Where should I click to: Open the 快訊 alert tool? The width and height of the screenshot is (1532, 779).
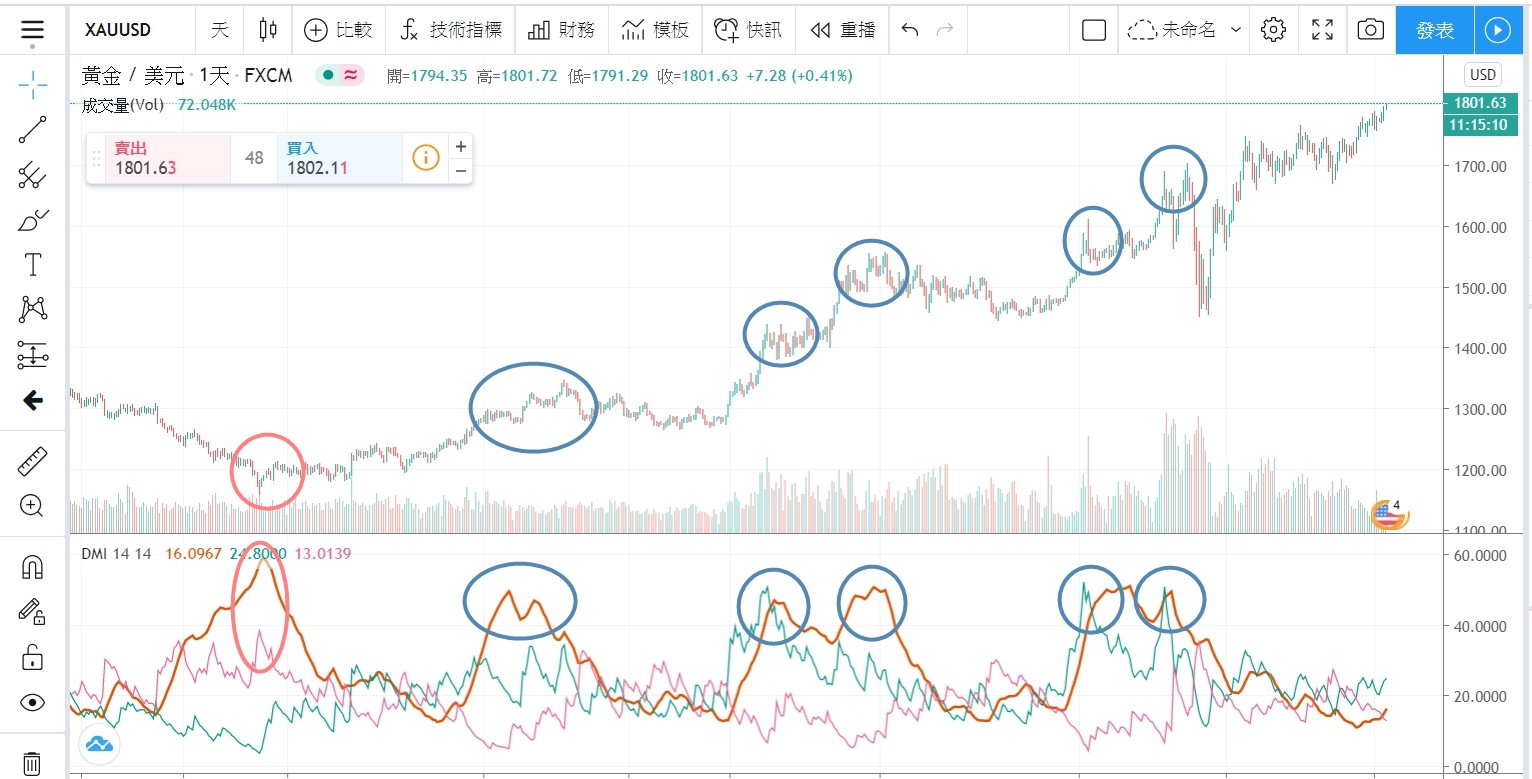pyautogui.click(x=748, y=30)
